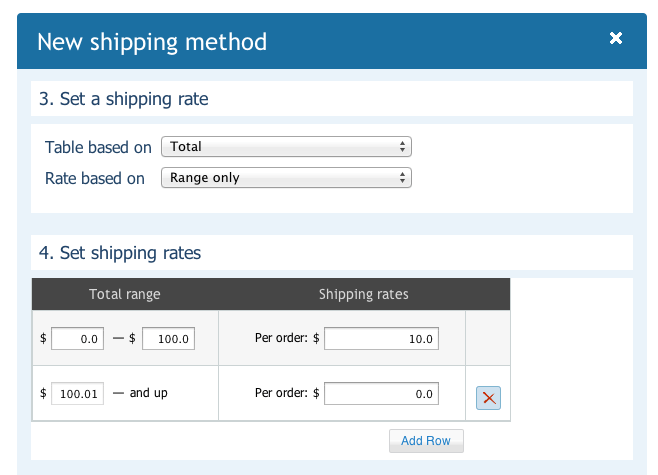The width and height of the screenshot is (658, 475).
Task: Edit the 0.0 per order rate field
Action: pos(381,394)
